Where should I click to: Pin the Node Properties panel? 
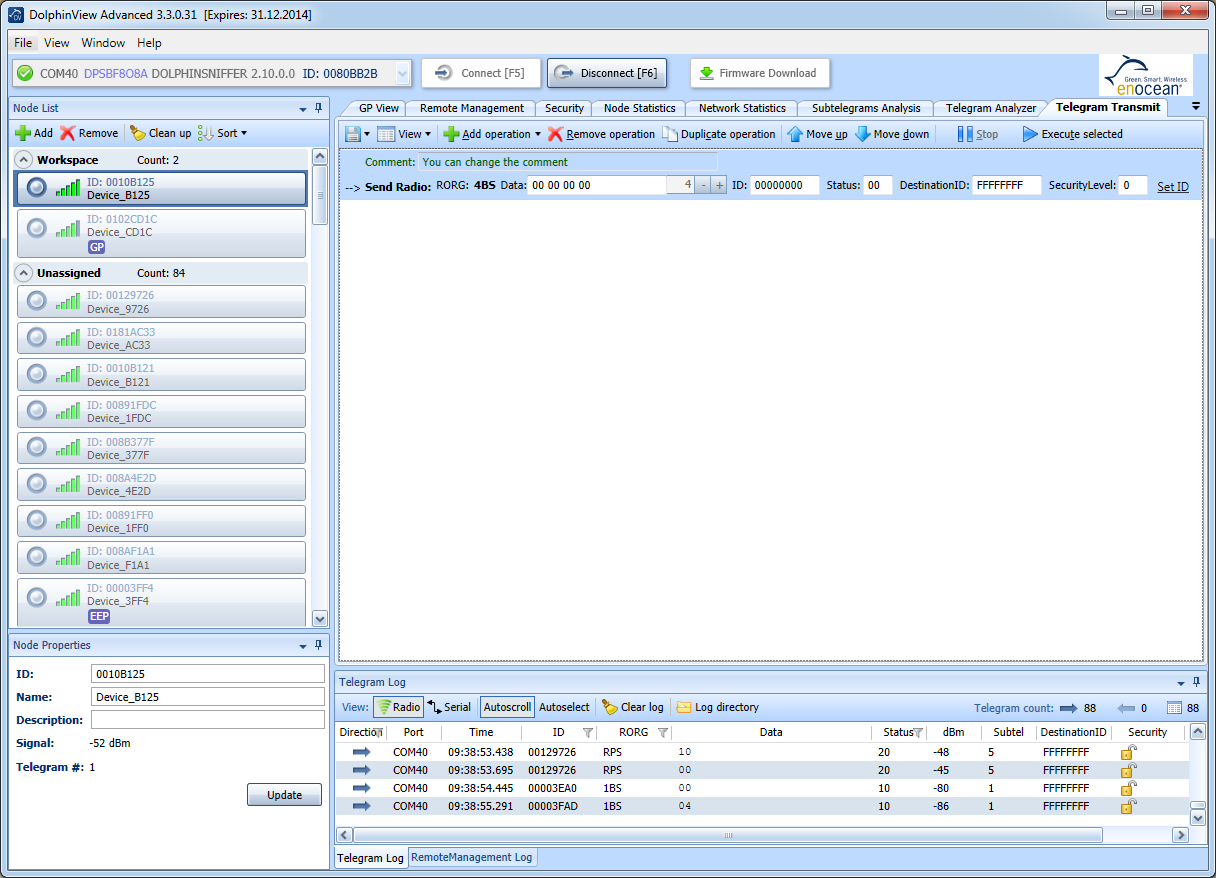pyautogui.click(x=318, y=646)
